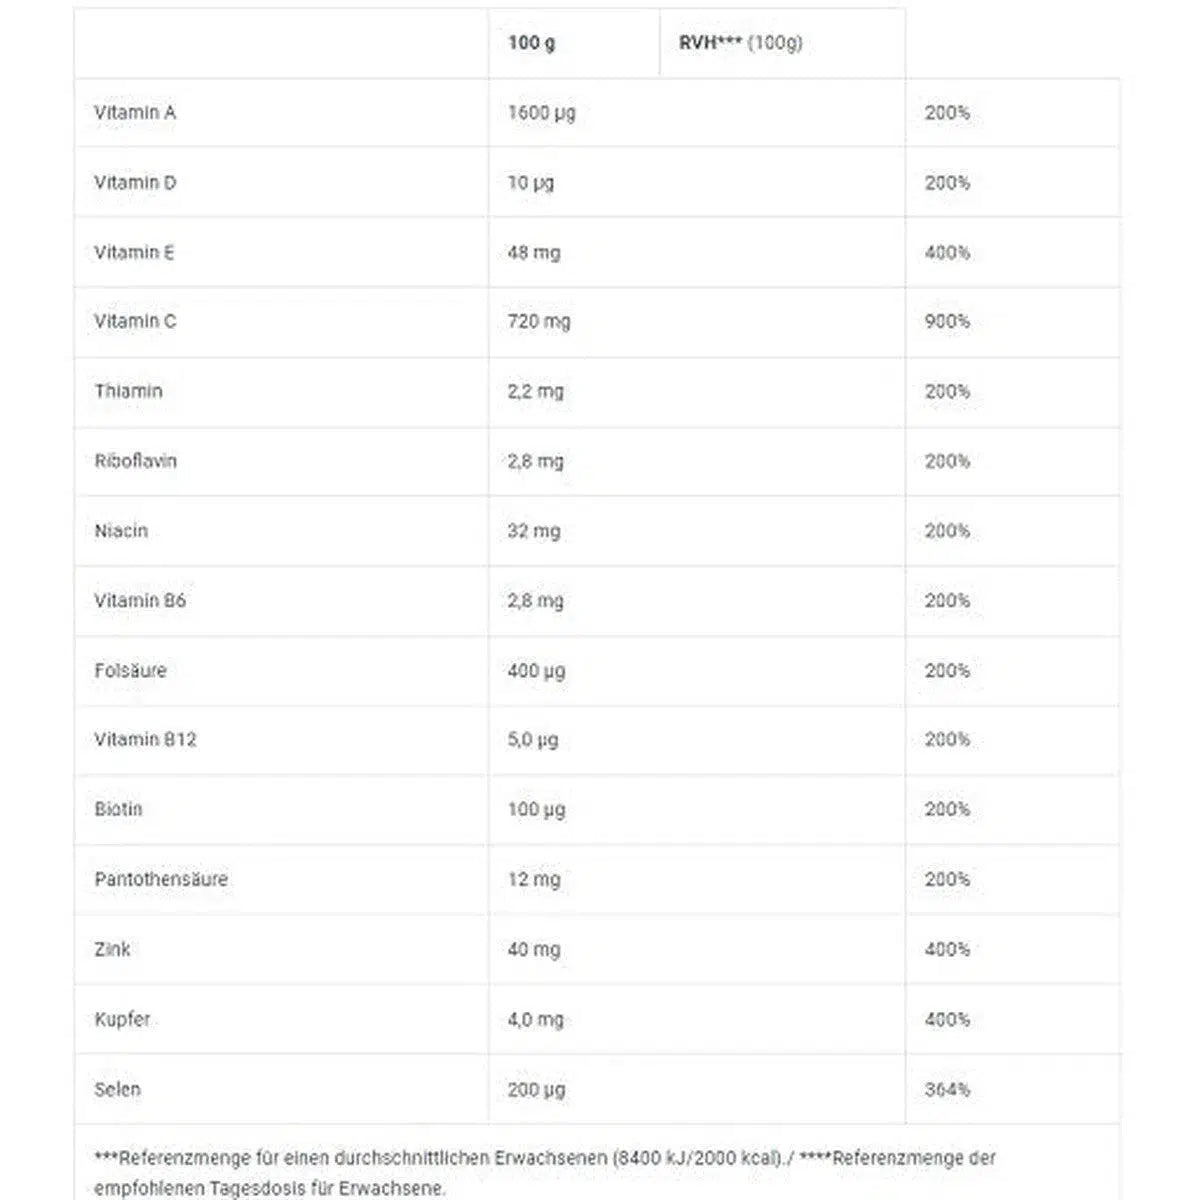The image size is (1200, 1200).
Task: Select the Biotin row label
Action: tap(118, 809)
